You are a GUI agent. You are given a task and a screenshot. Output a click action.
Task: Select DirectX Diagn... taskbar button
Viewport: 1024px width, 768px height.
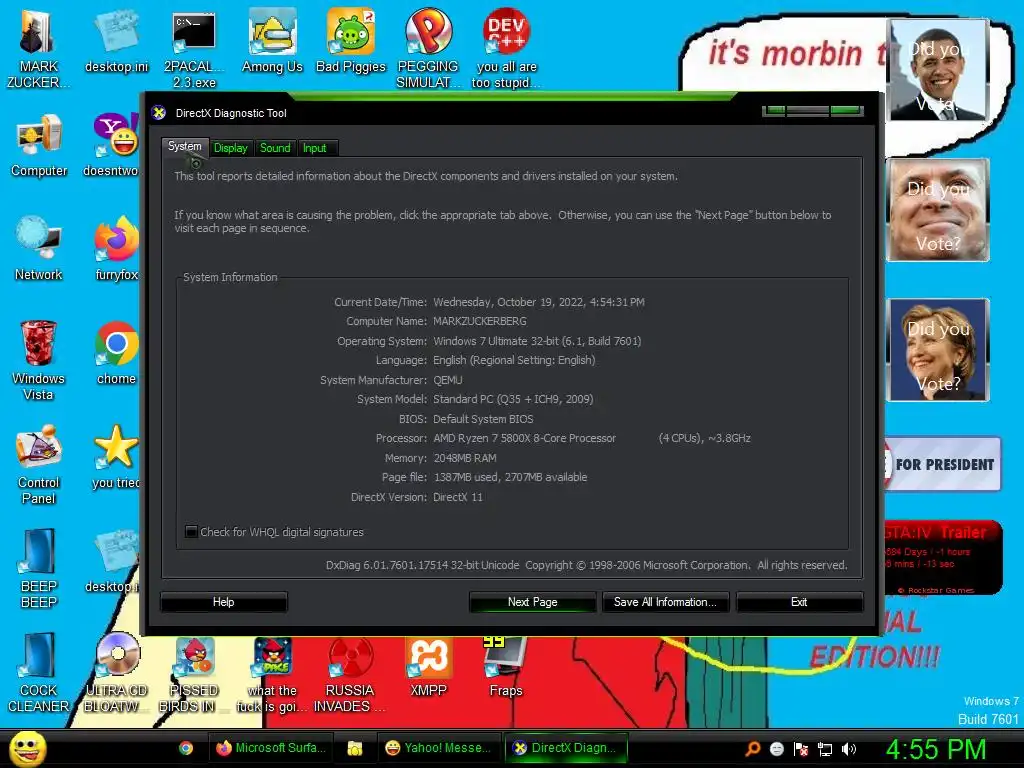click(566, 748)
